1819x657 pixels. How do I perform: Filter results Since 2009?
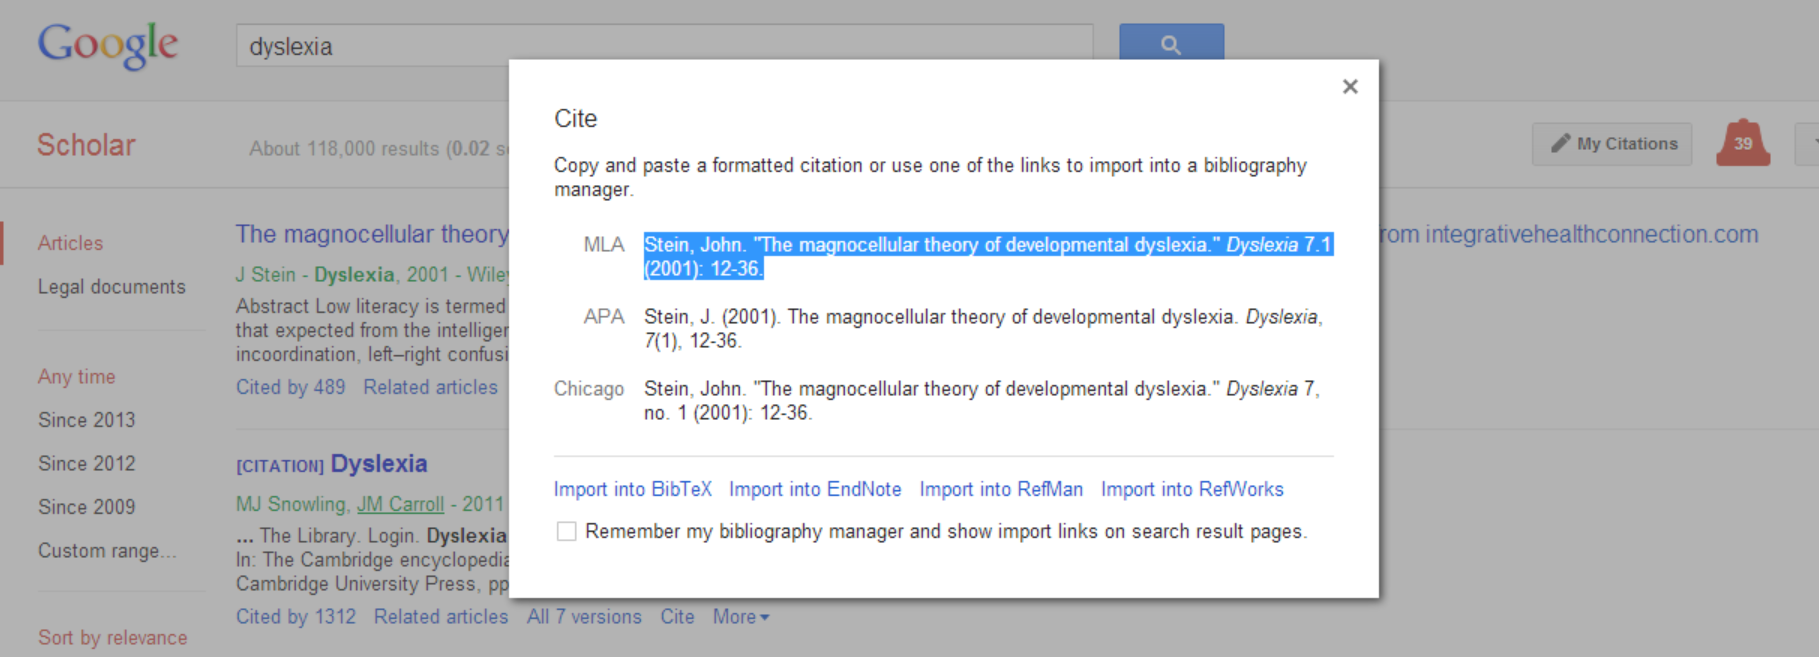(x=87, y=507)
